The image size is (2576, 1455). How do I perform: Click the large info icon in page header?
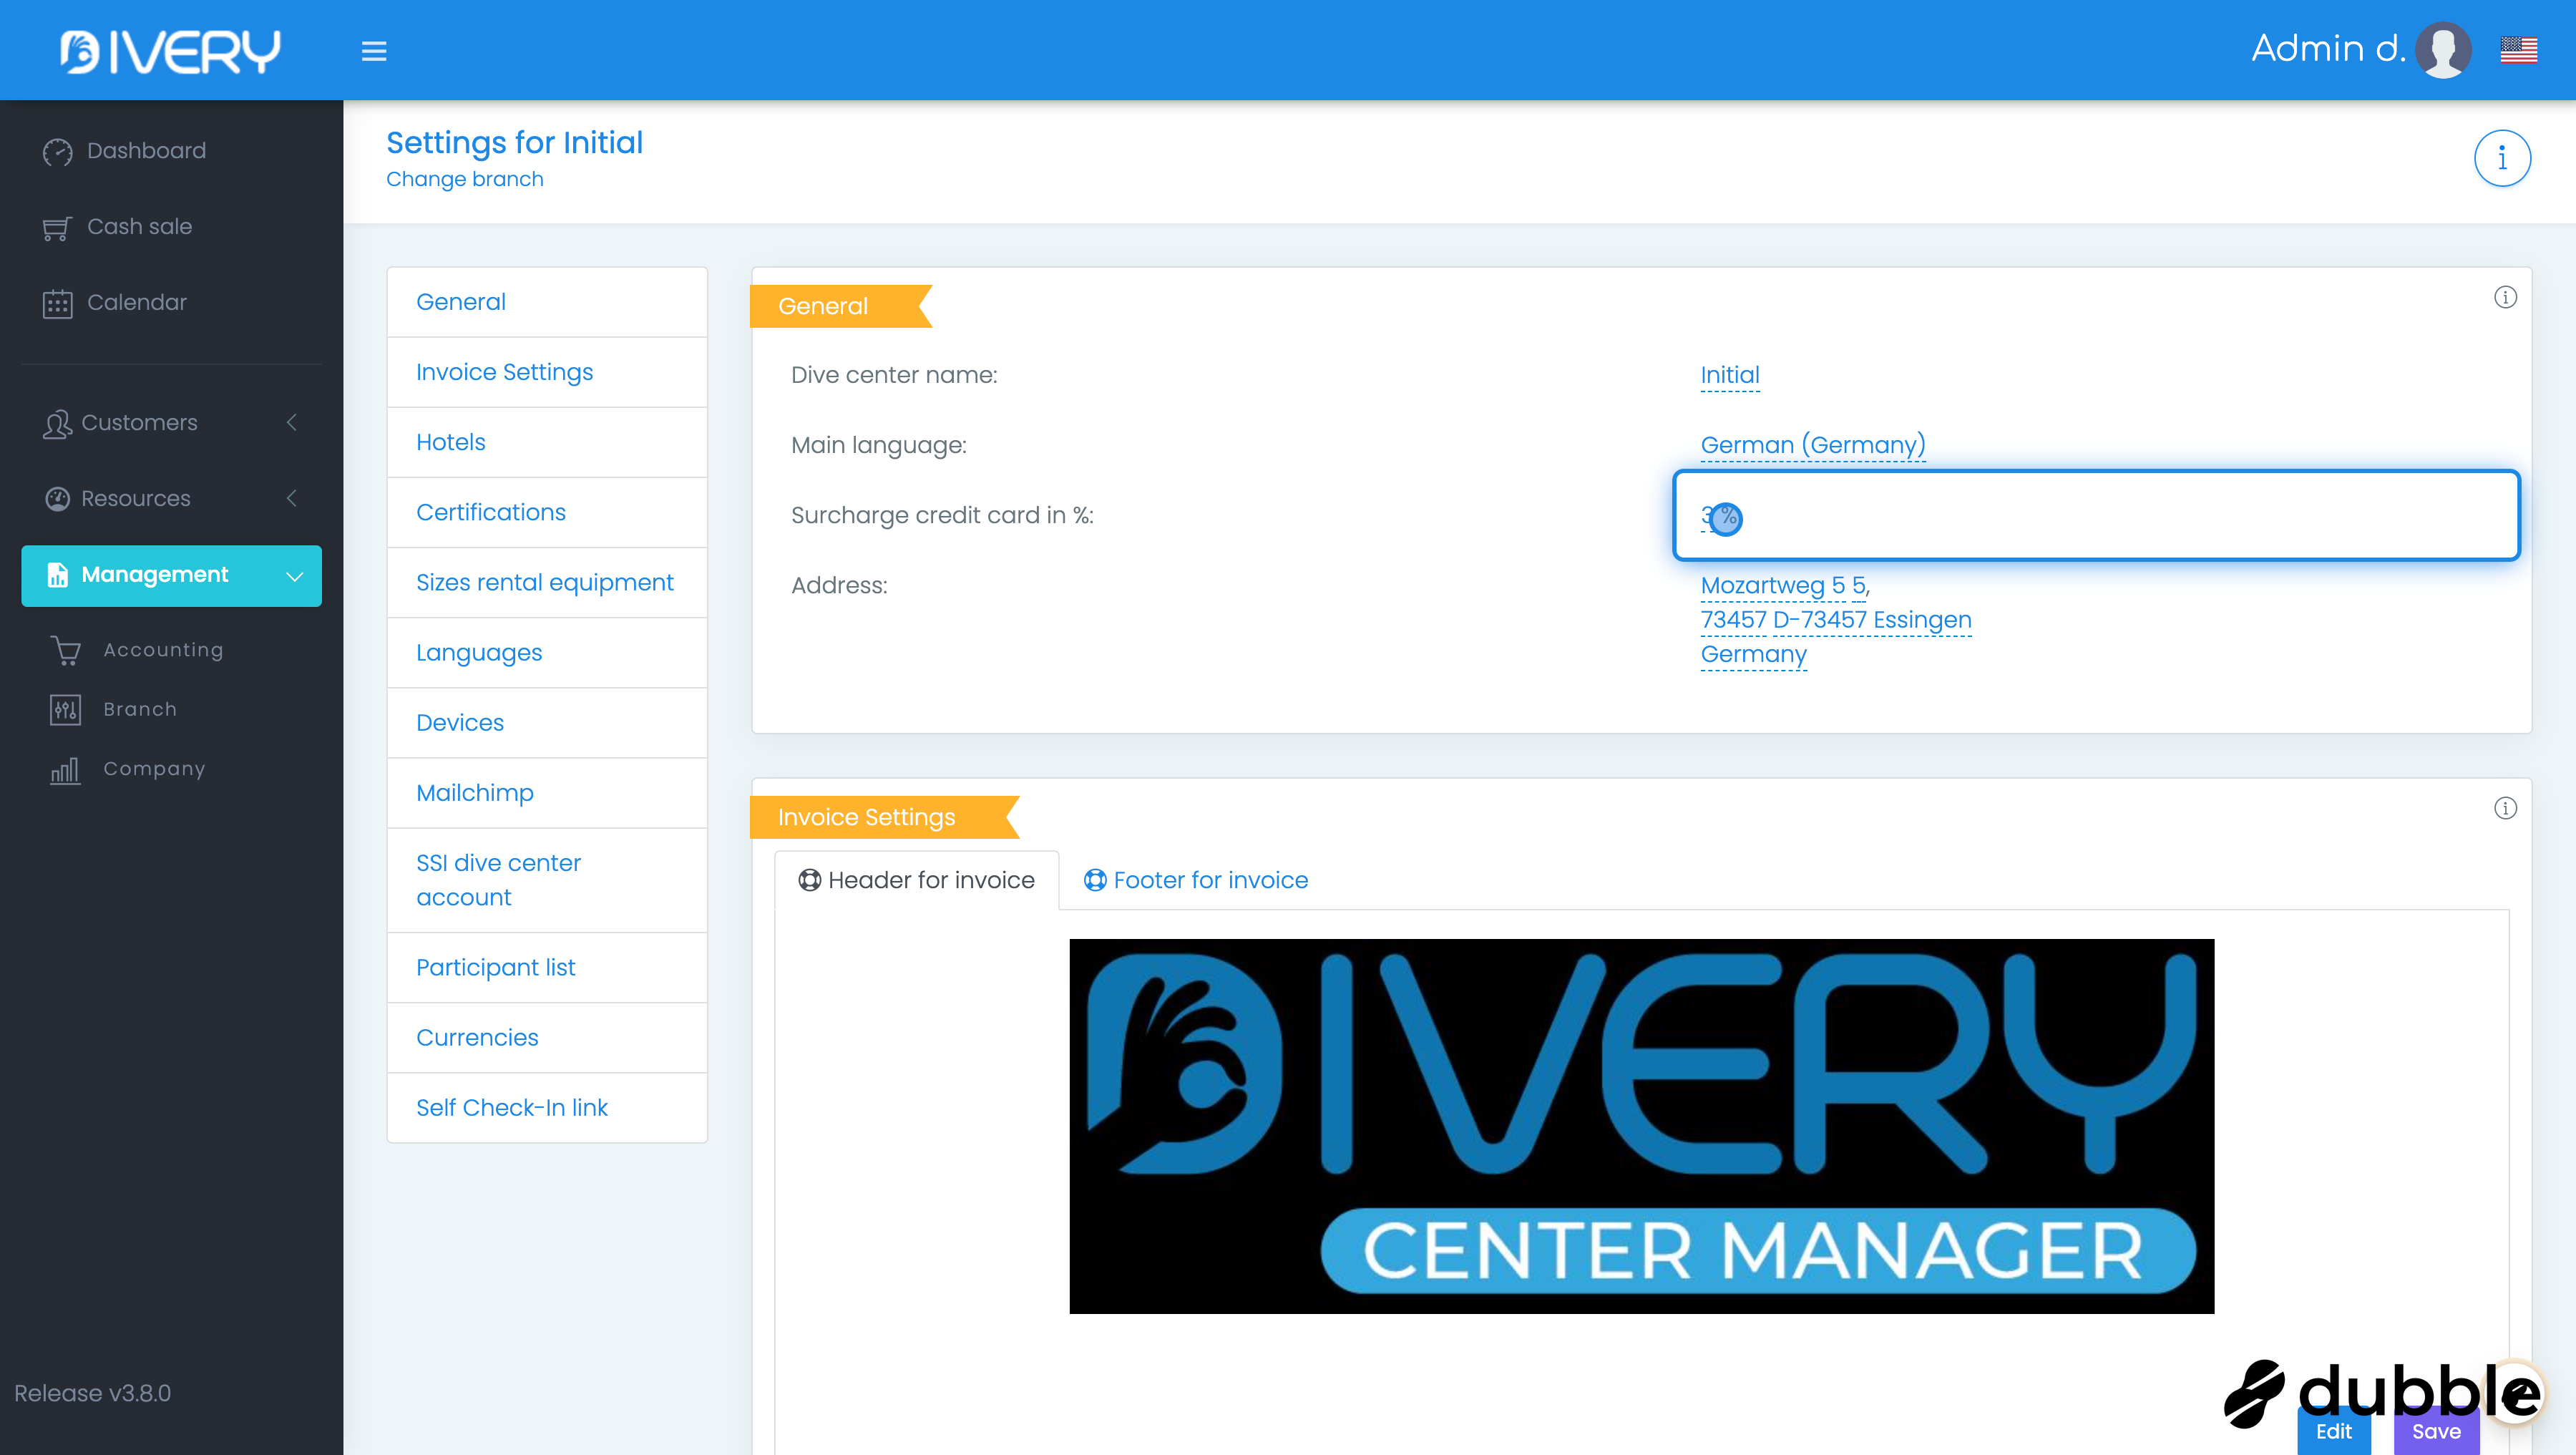pyautogui.click(x=2502, y=158)
